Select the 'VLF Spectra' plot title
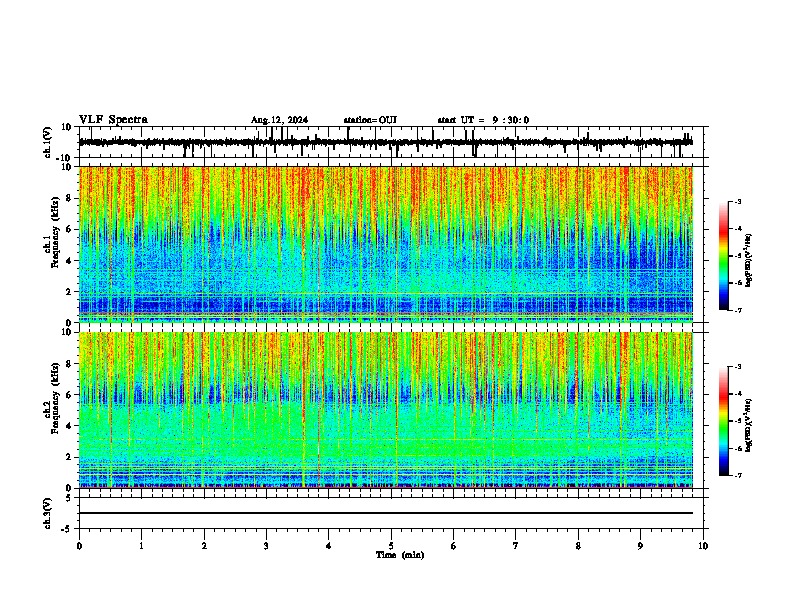 click(x=113, y=120)
